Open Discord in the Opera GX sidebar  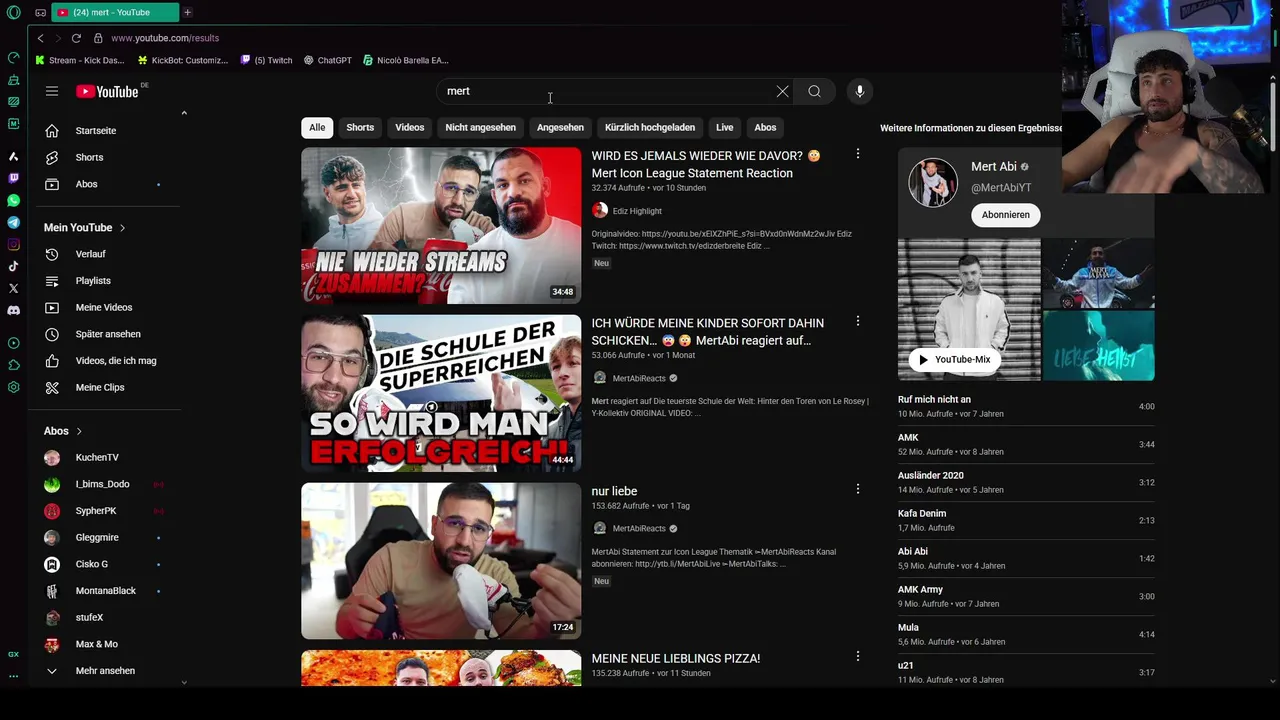coord(13,310)
